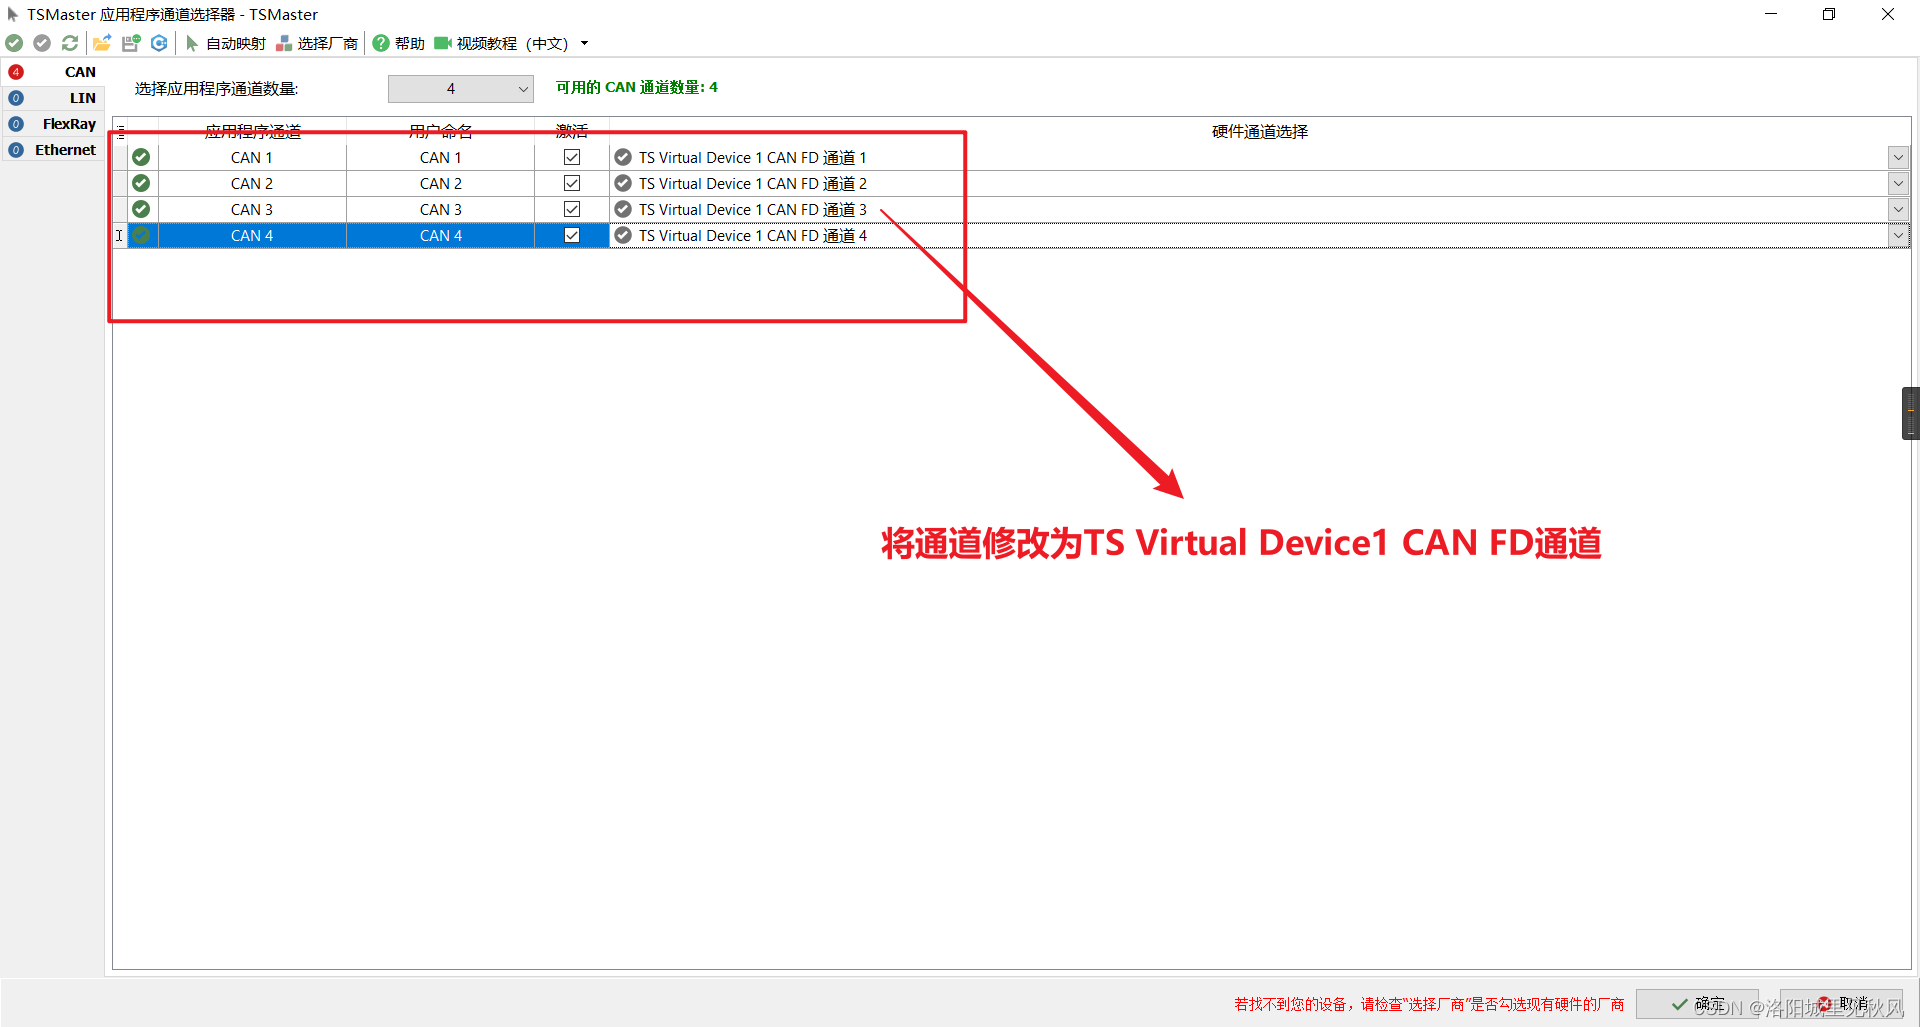1920x1027 pixels.
Task: Select application channel cell CAN 4
Action: (x=252, y=235)
